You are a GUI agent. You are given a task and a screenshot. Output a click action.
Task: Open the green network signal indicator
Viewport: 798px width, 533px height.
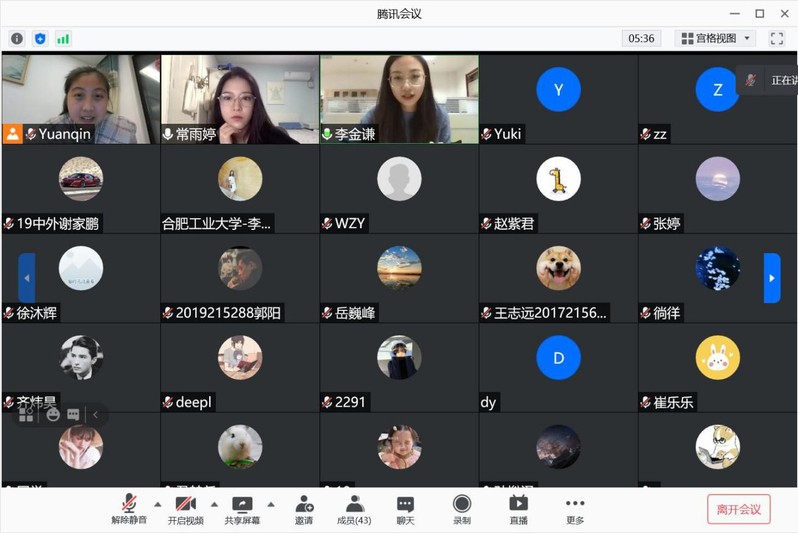pos(63,38)
